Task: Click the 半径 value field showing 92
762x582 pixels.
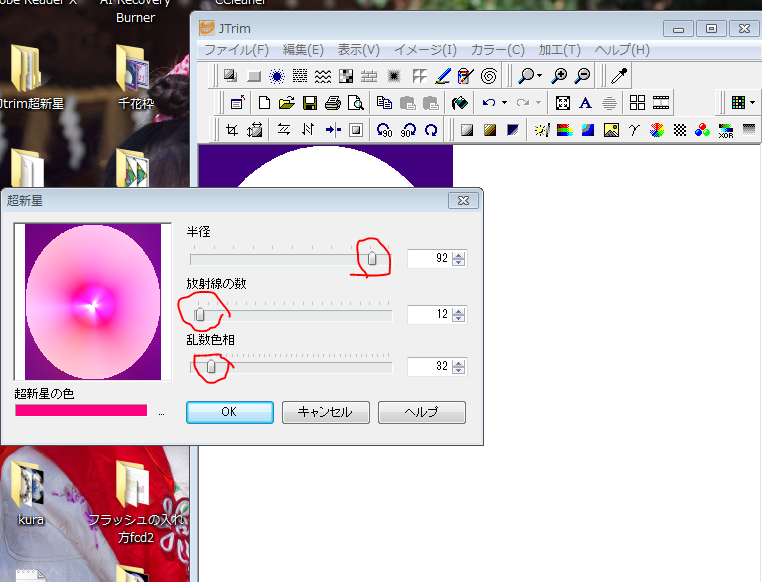Action: tap(430, 258)
